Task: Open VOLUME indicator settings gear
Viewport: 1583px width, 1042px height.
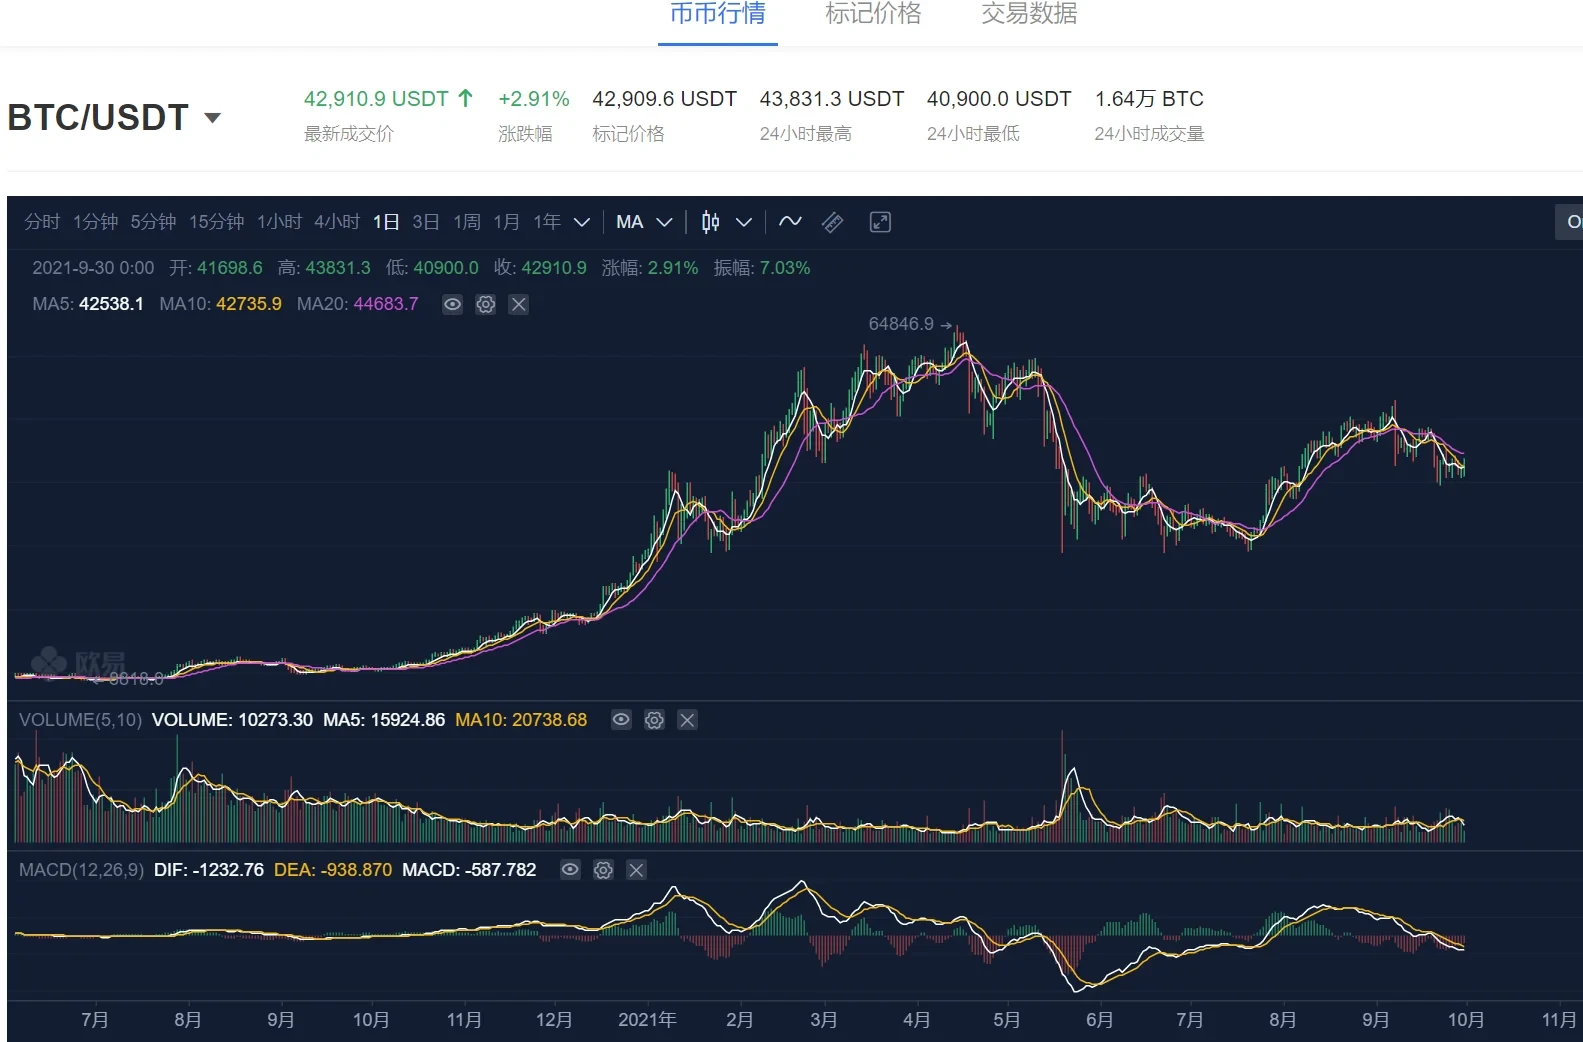Action: 654,720
